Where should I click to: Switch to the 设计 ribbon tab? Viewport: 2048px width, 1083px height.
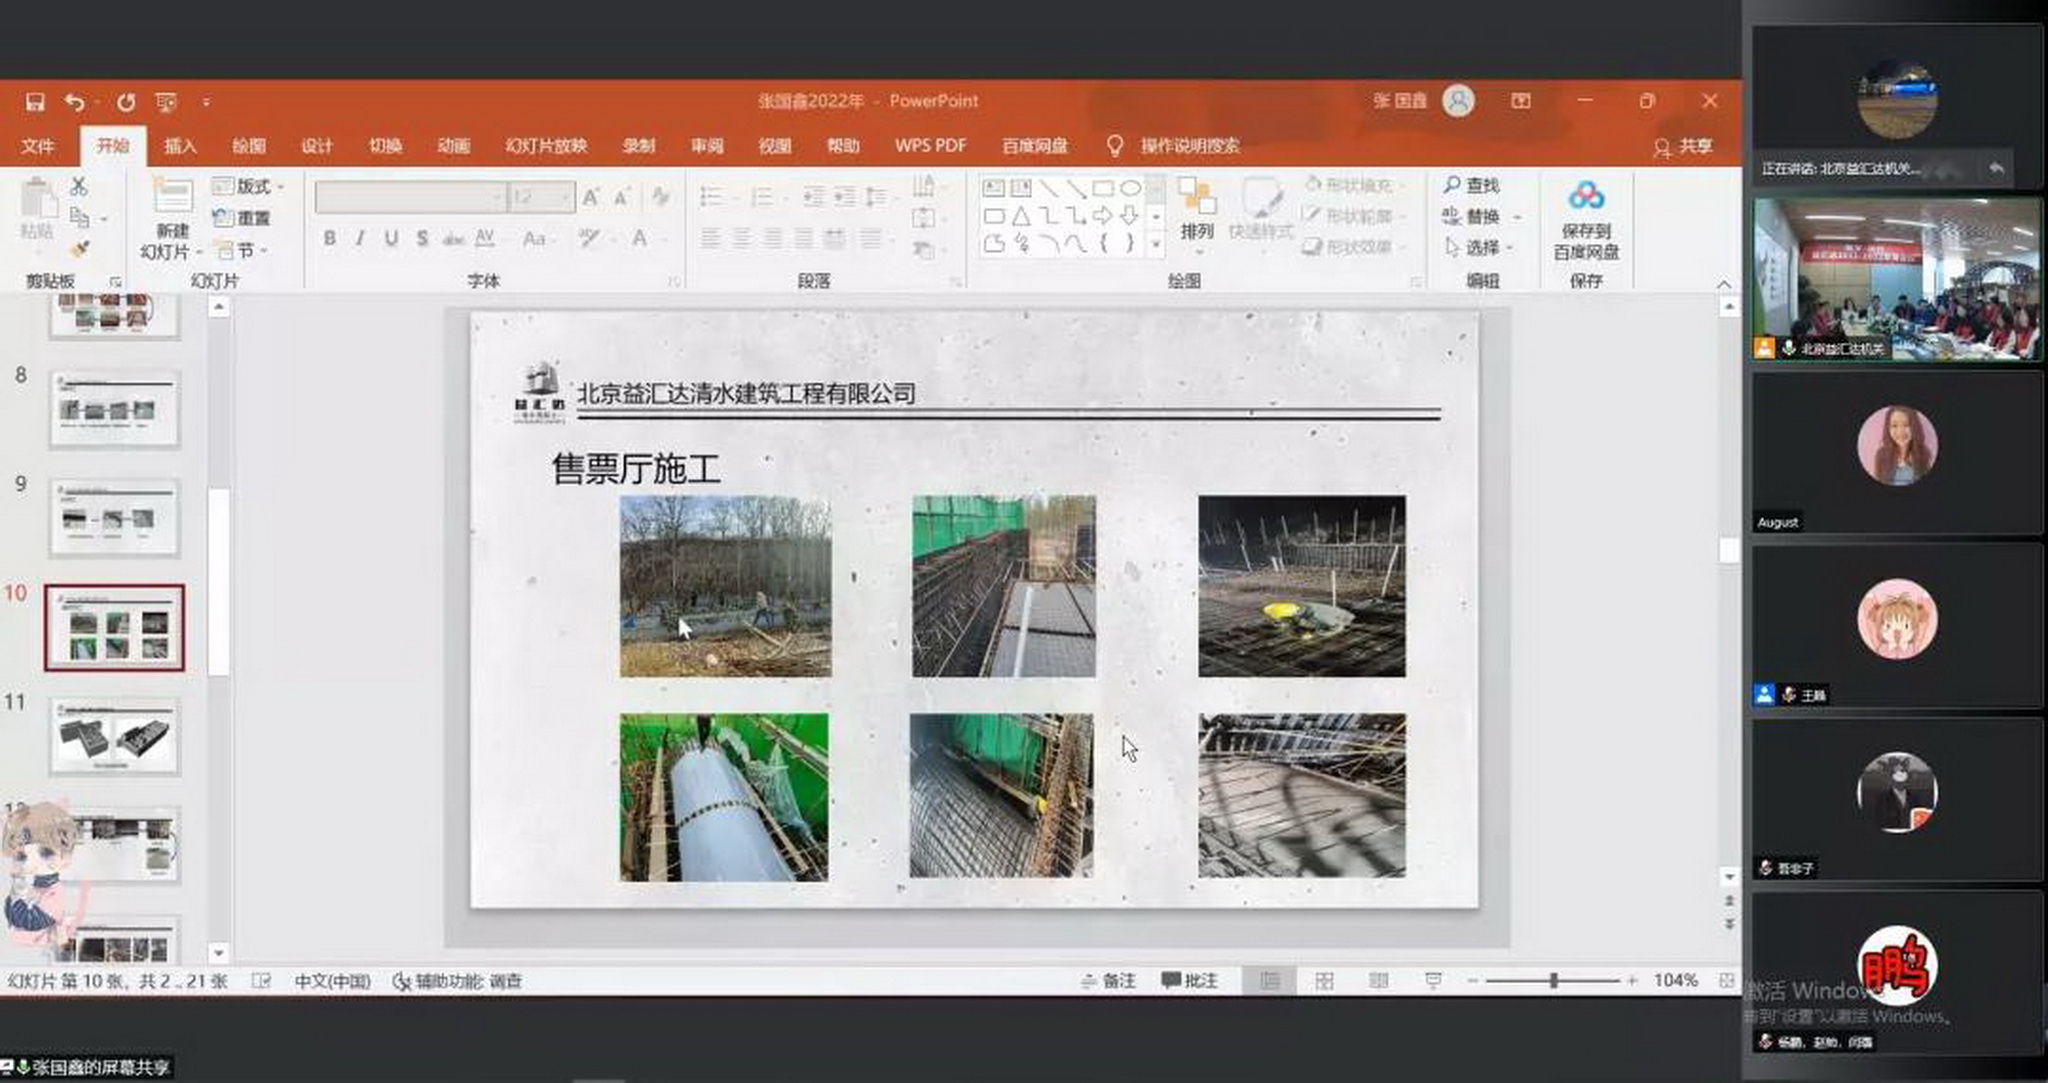(x=317, y=146)
